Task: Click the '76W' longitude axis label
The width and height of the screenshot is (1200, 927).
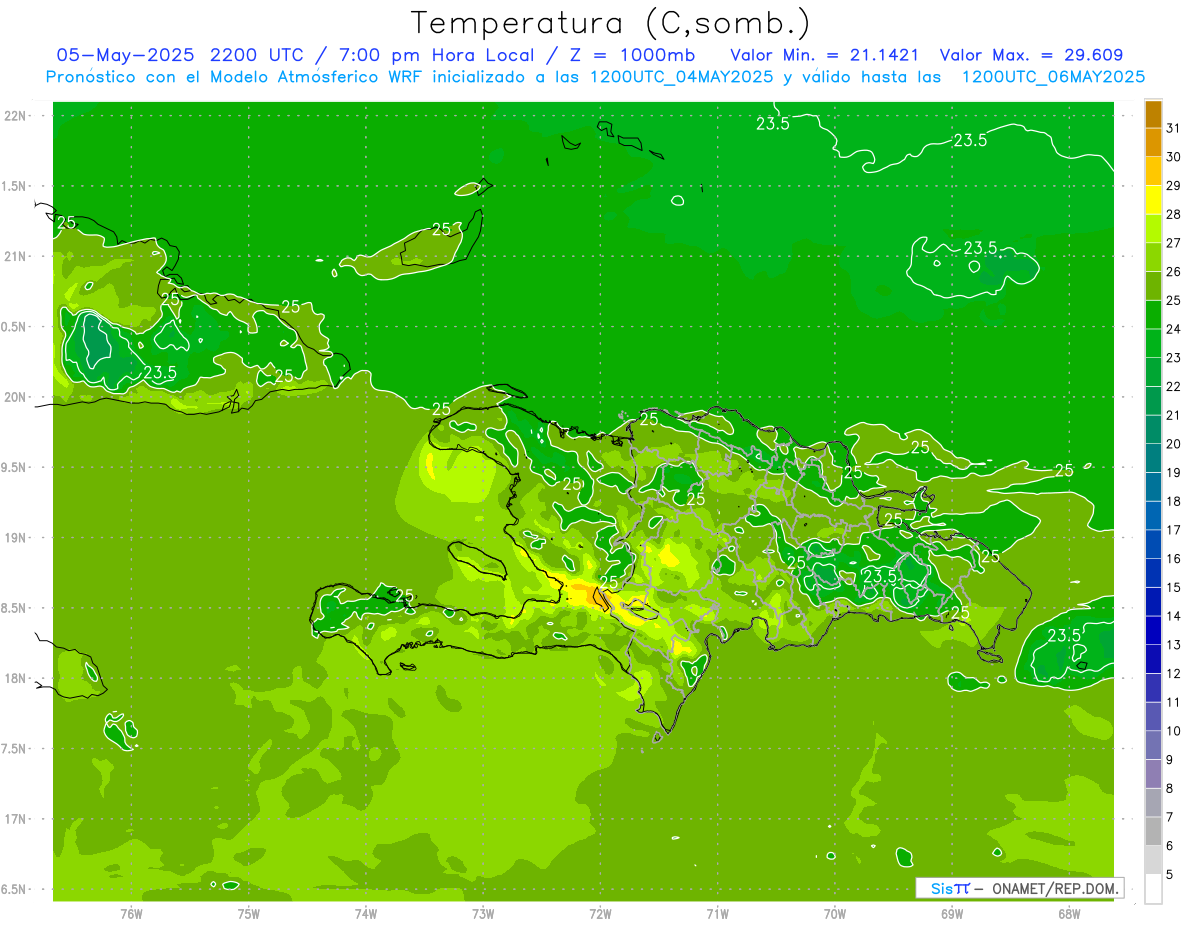Action: coord(131,914)
